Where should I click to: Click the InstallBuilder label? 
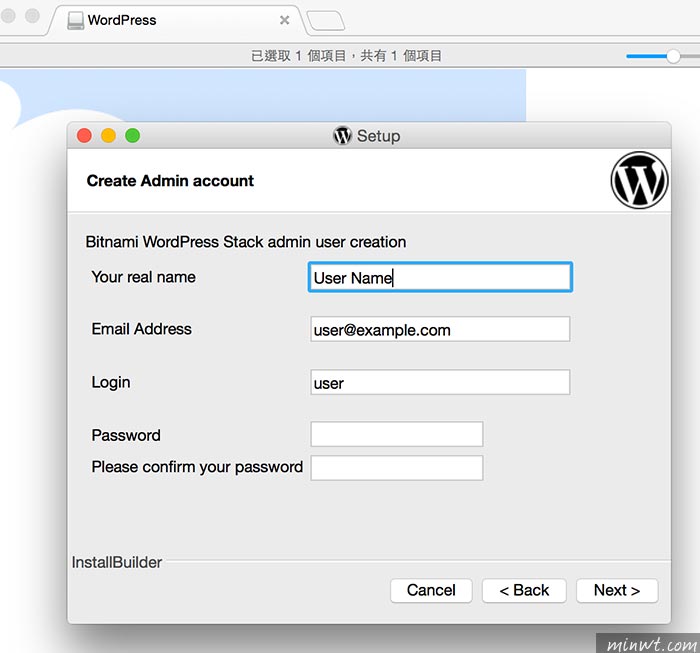click(117, 562)
